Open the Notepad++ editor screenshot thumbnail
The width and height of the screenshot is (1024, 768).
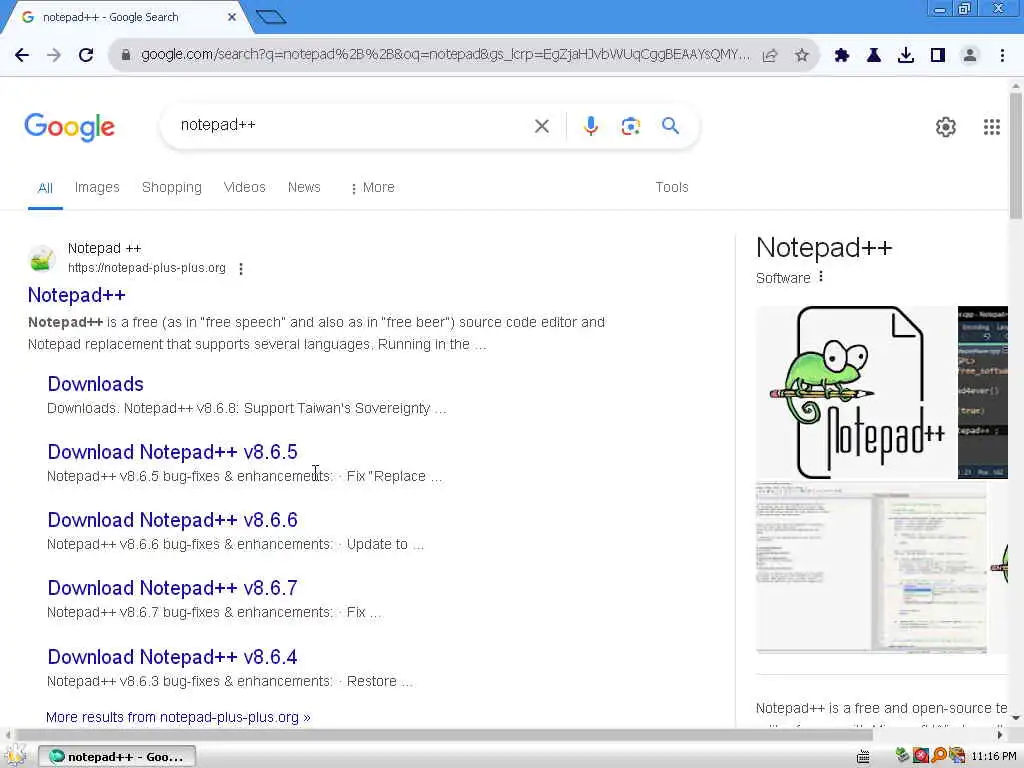tap(871, 567)
